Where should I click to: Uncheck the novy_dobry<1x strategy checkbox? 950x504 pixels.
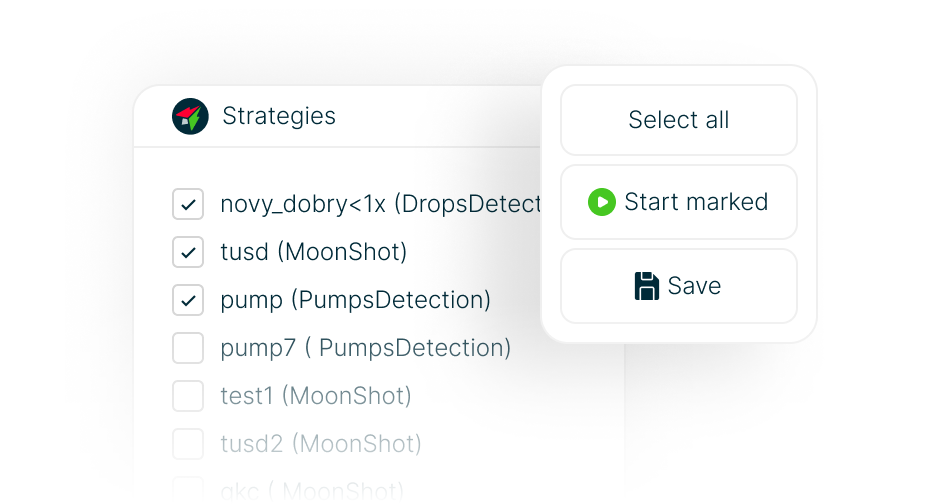point(188,204)
